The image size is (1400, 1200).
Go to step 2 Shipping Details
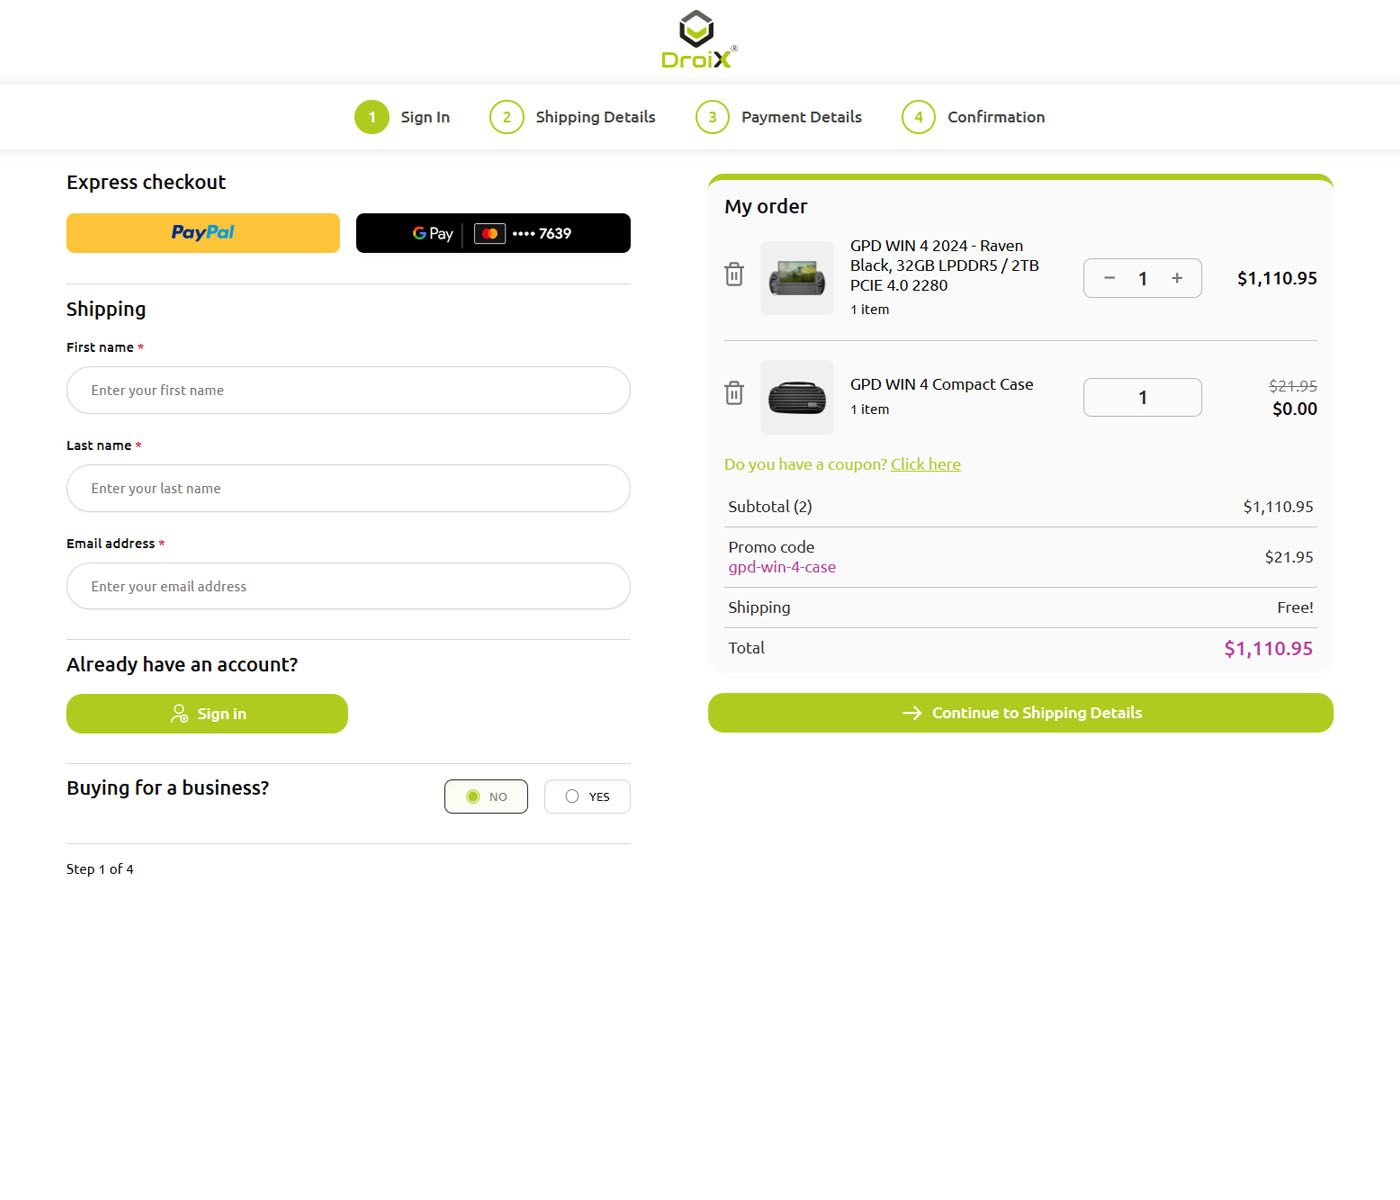(572, 117)
